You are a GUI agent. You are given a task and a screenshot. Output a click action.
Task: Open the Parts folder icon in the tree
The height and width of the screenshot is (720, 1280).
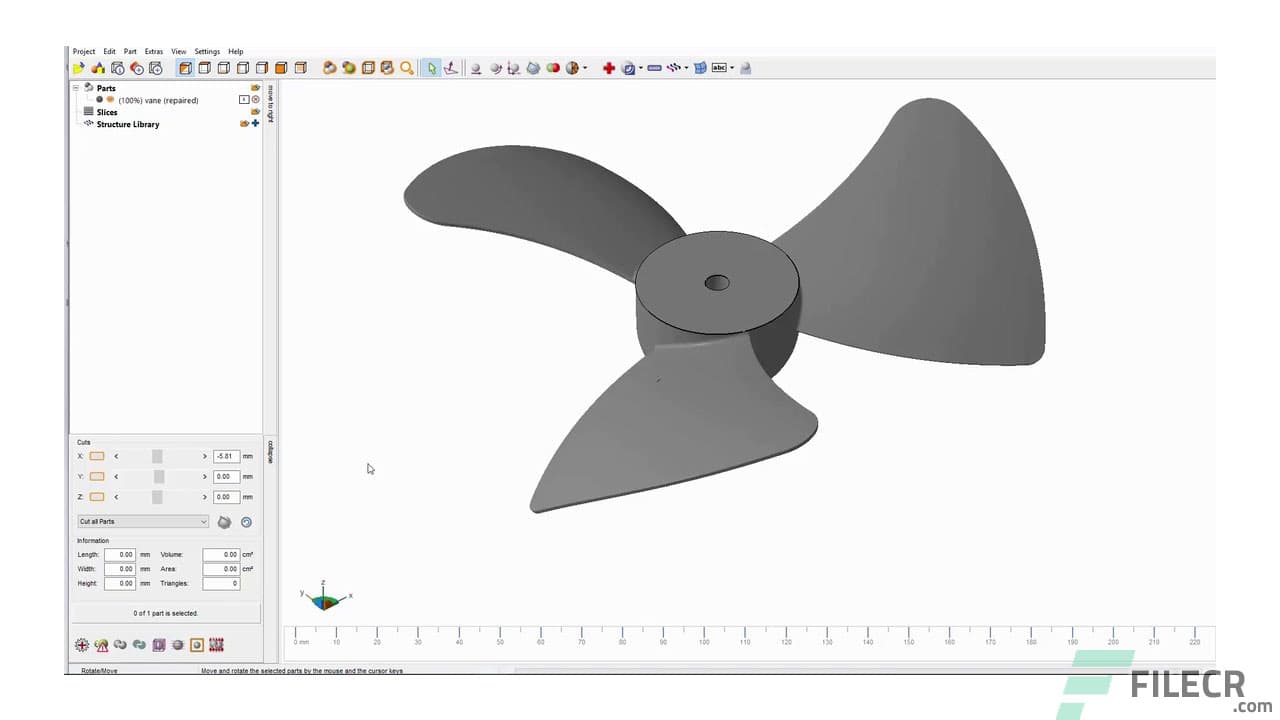click(x=255, y=88)
